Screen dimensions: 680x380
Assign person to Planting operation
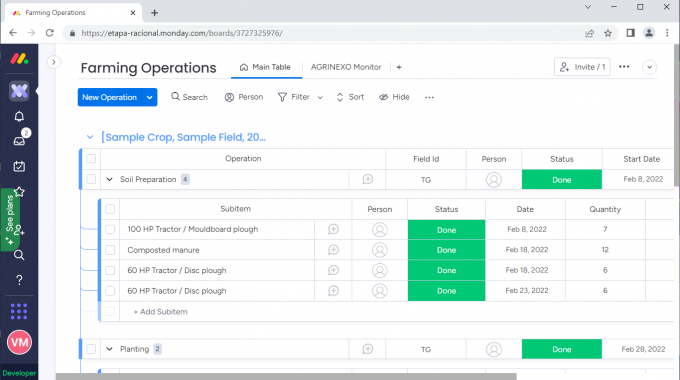[494, 349]
